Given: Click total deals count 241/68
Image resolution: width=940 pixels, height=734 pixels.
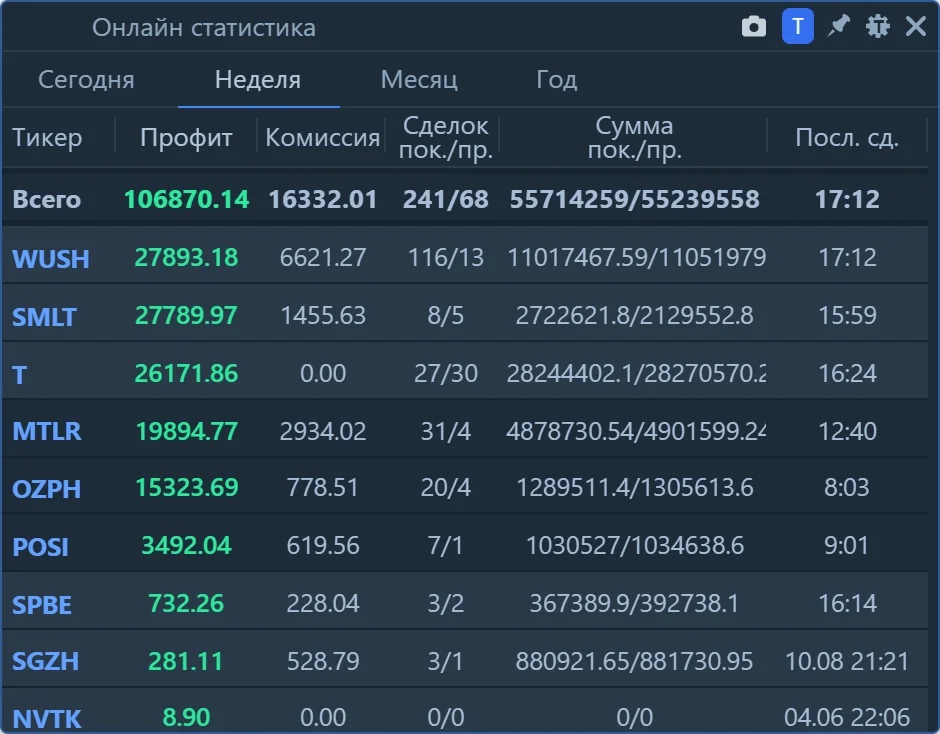Looking at the screenshot, I should [445, 199].
